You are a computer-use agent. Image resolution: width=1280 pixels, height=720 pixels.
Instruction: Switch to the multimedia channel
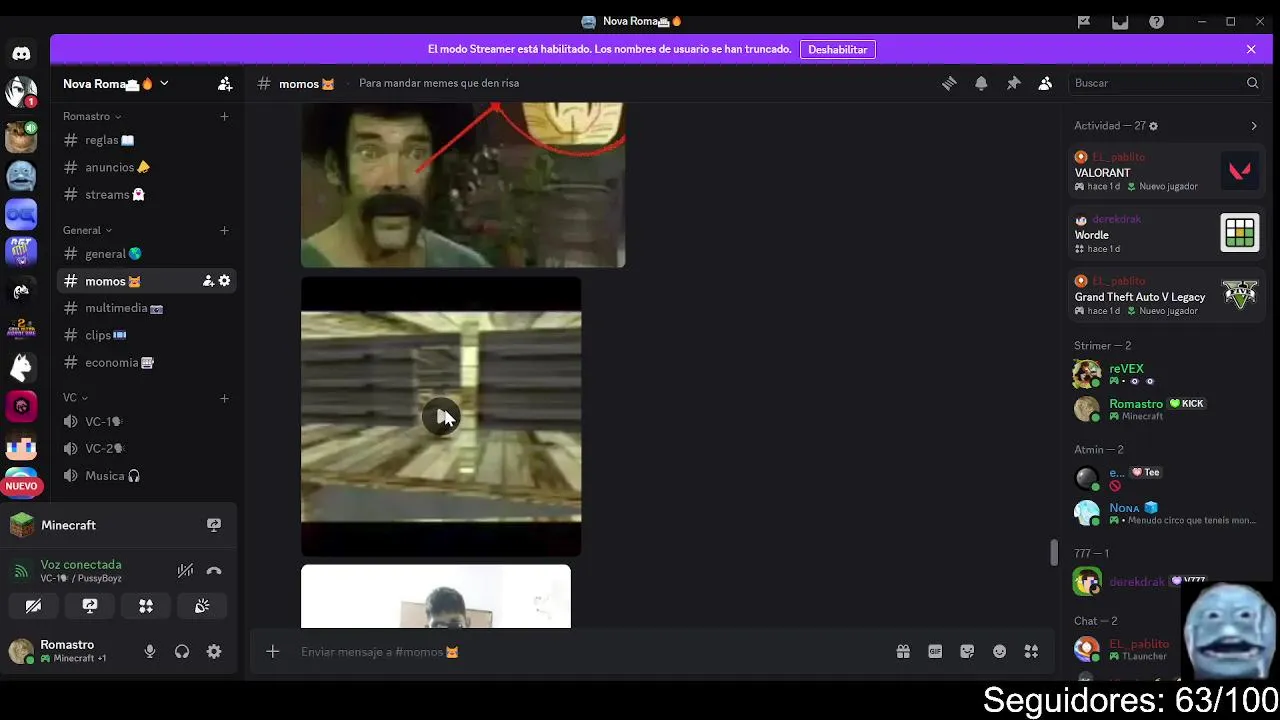(146, 308)
